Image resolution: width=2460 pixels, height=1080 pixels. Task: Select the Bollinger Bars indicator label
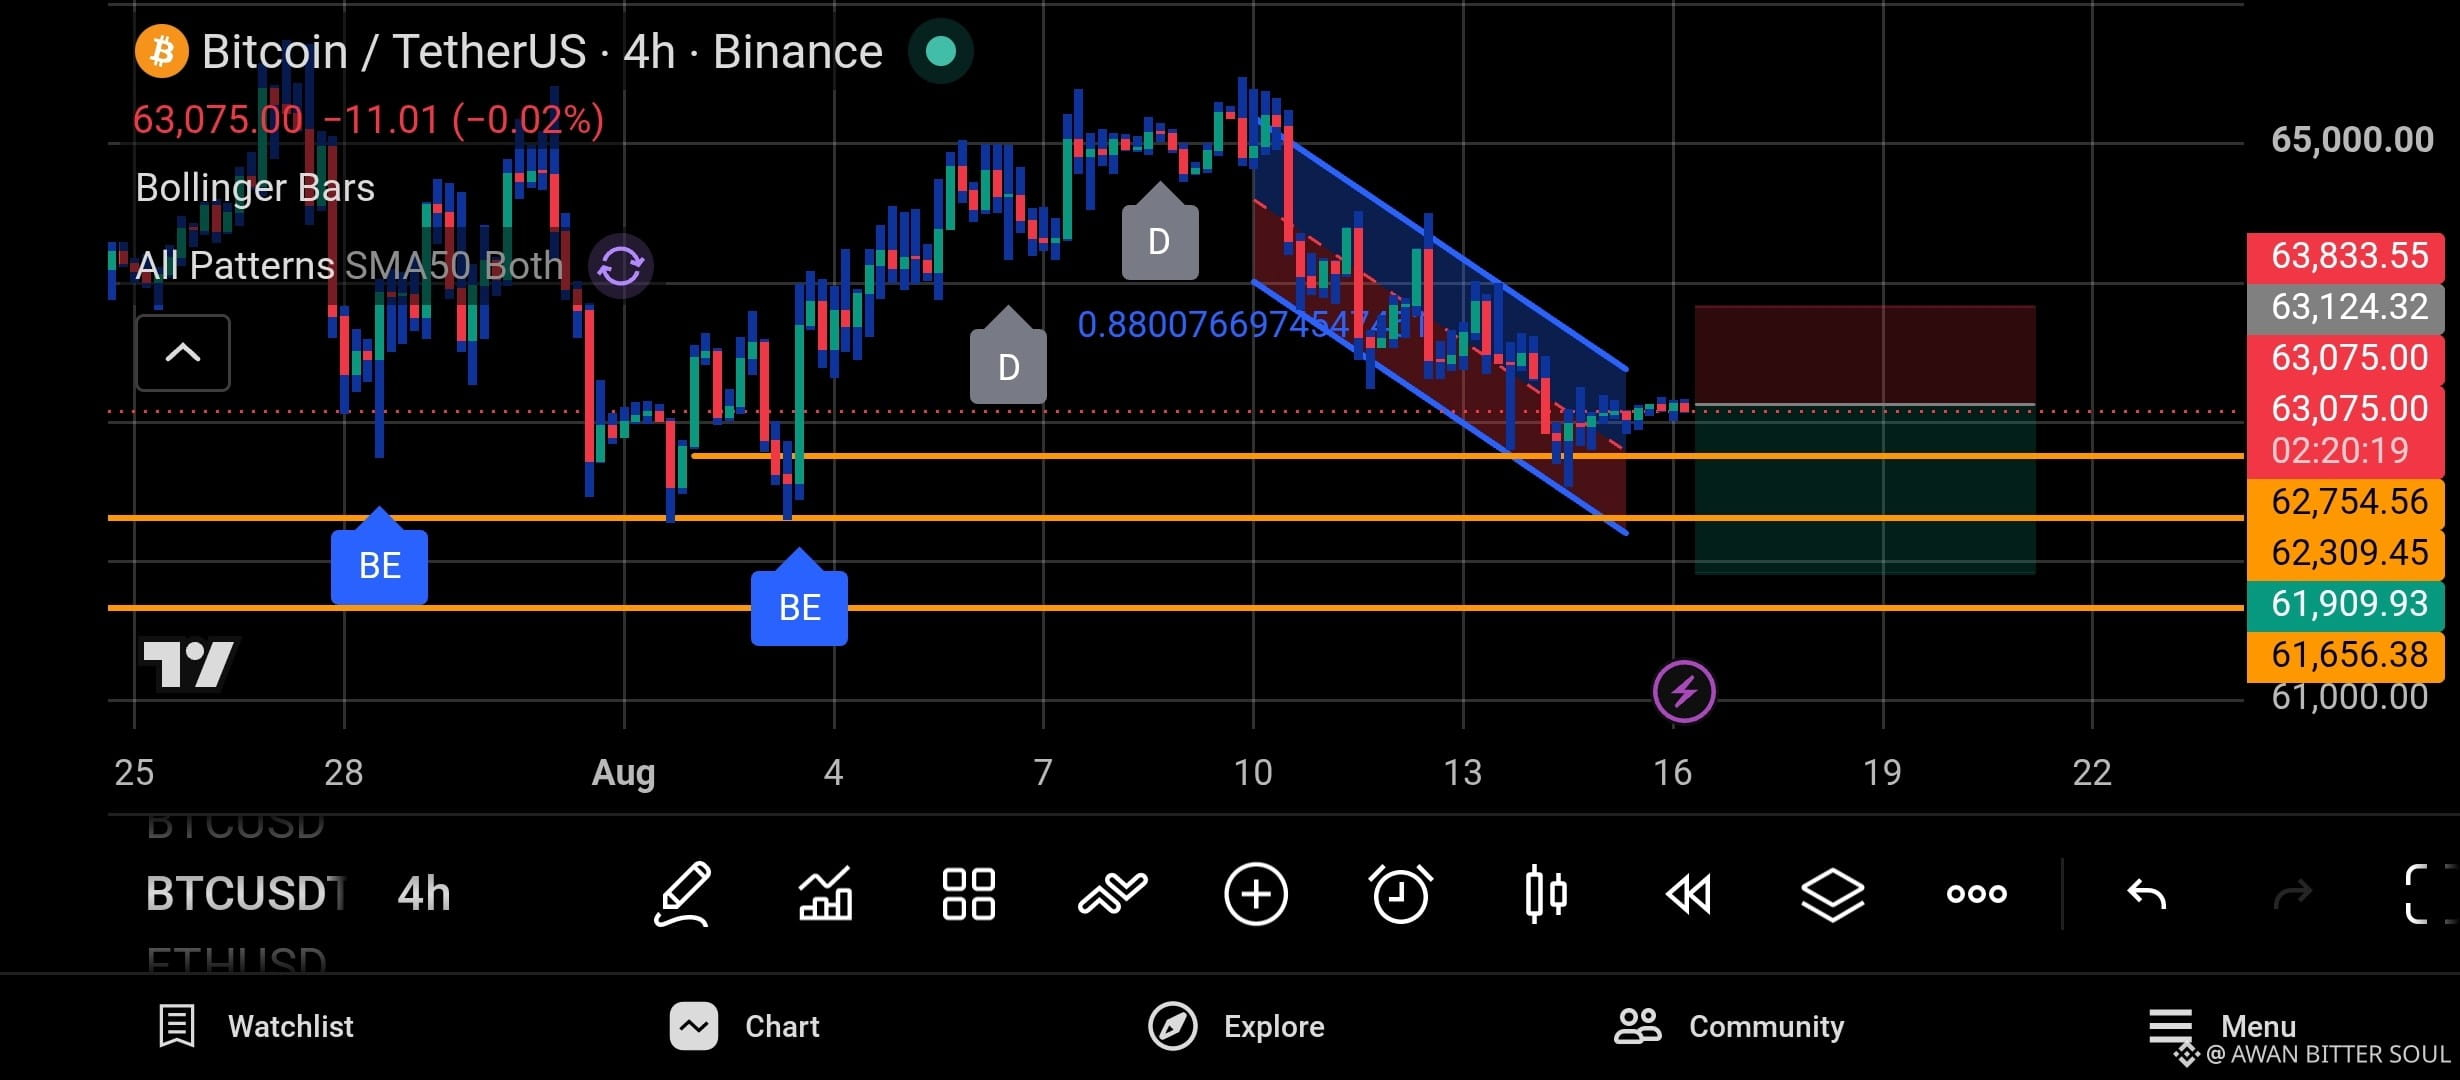tap(255, 188)
